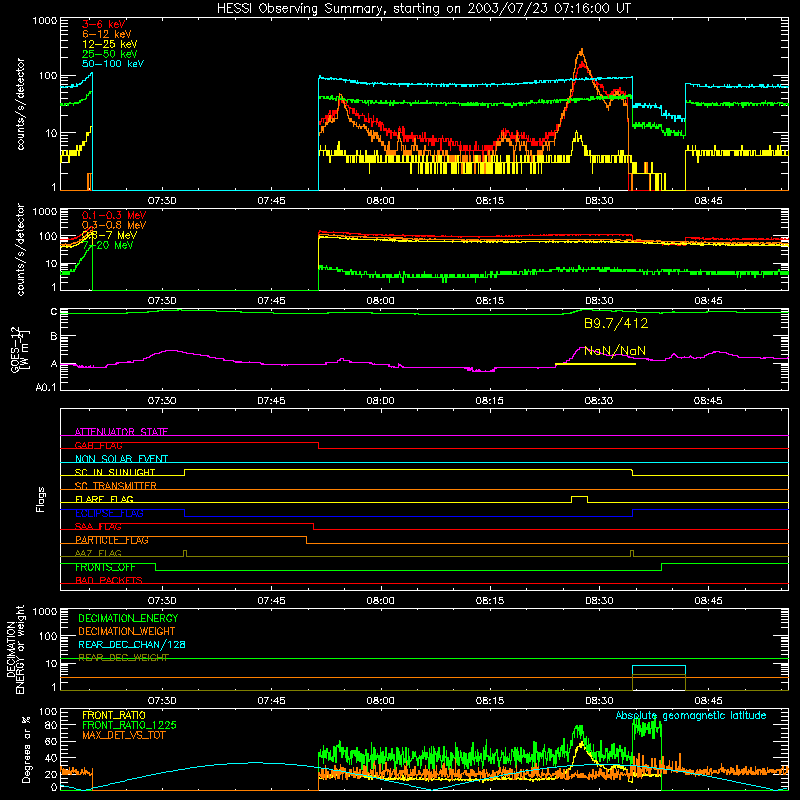Click the B9.7/412 GOES class annotation
The image size is (800, 800).
point(616,323)
